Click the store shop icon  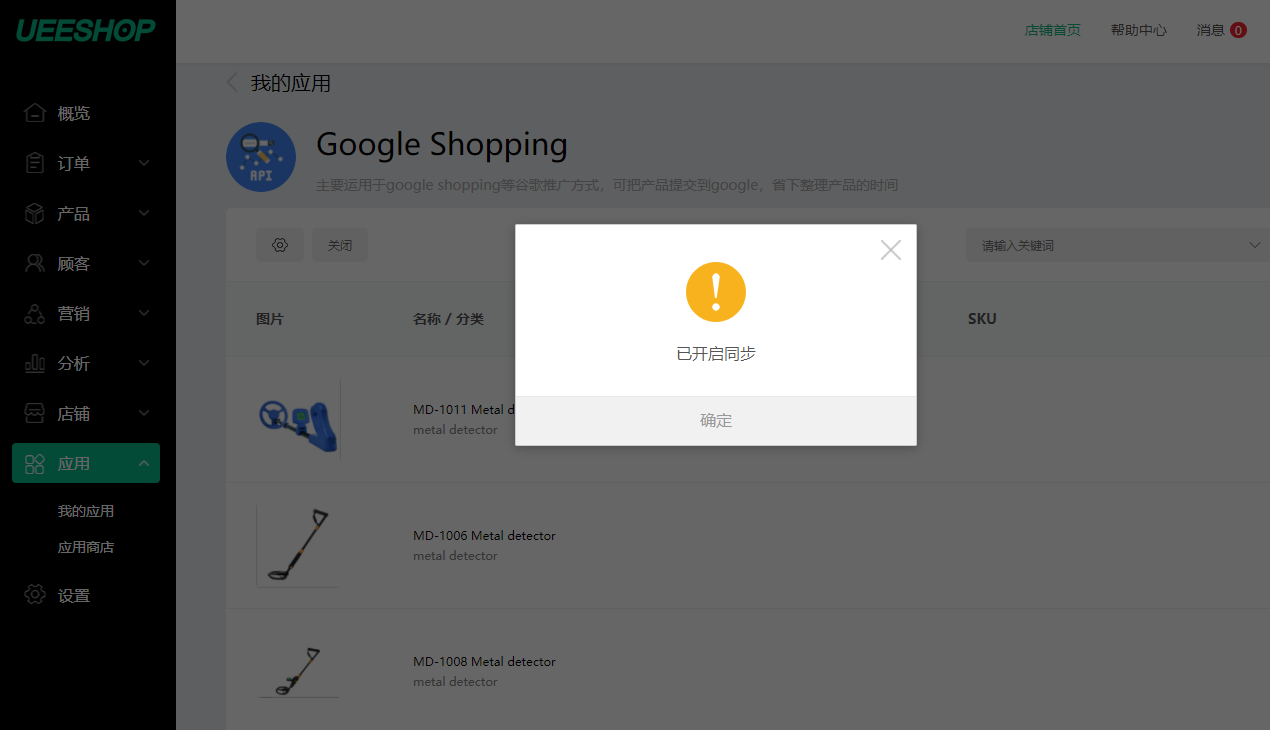tap(35, 413)
